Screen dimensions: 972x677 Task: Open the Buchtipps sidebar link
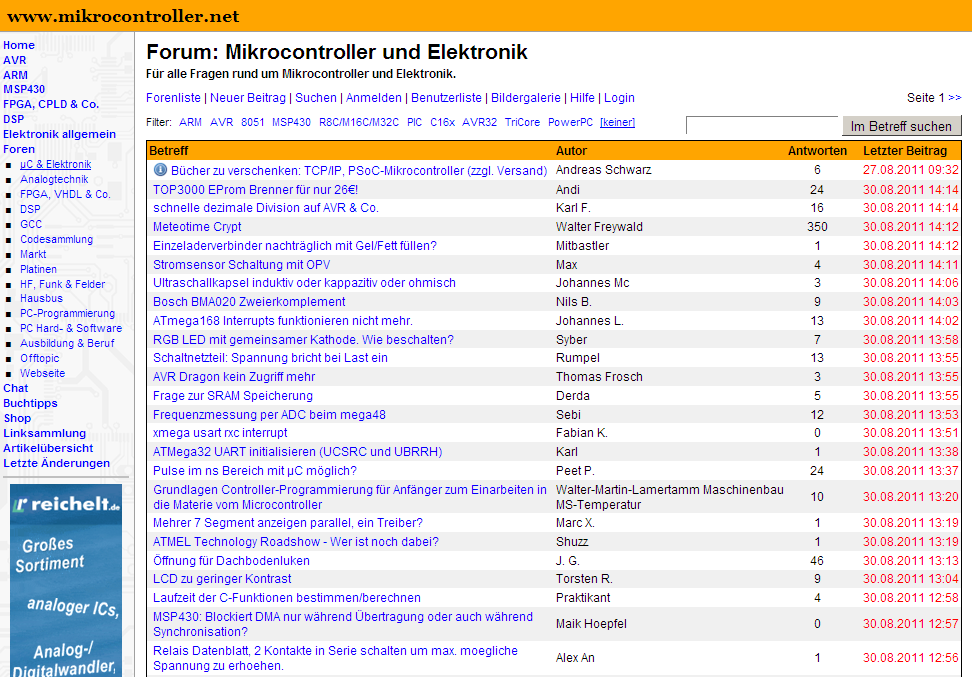[x=30, y=403]
